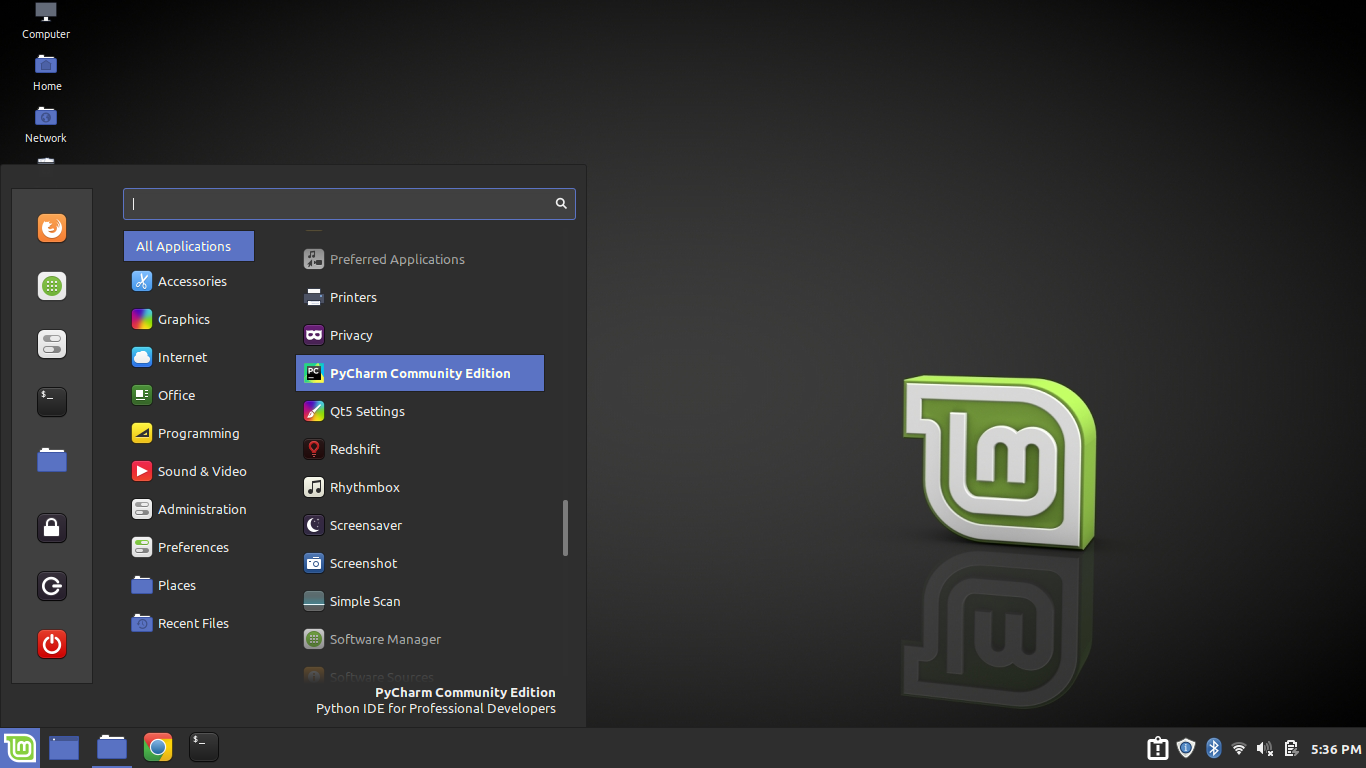Image resolution: width=1366 pixels, height=768 pixels.
Task: Click the red power Quit button
Action: (52, 644)
